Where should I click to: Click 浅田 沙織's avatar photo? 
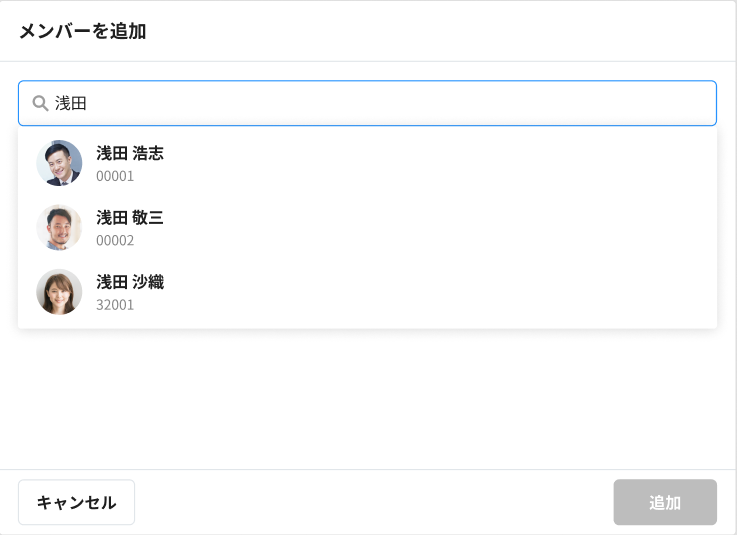click(59, 292)
